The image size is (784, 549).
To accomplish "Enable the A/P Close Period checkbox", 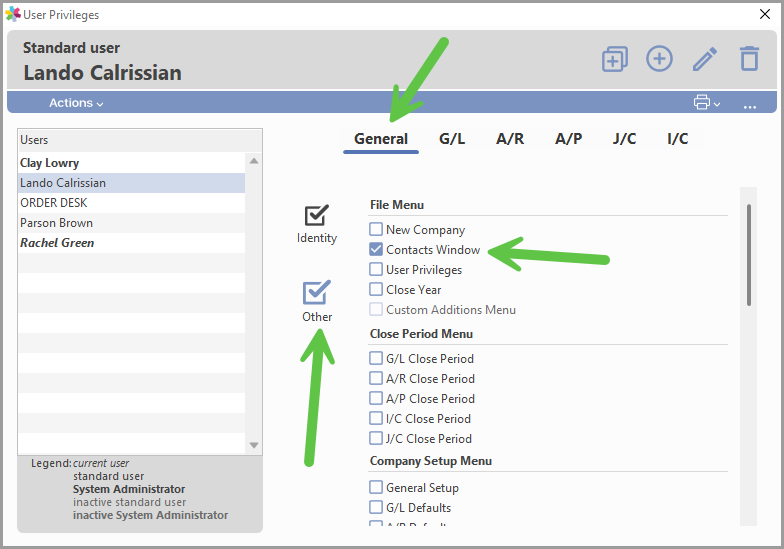I will (x=376, y=398).
